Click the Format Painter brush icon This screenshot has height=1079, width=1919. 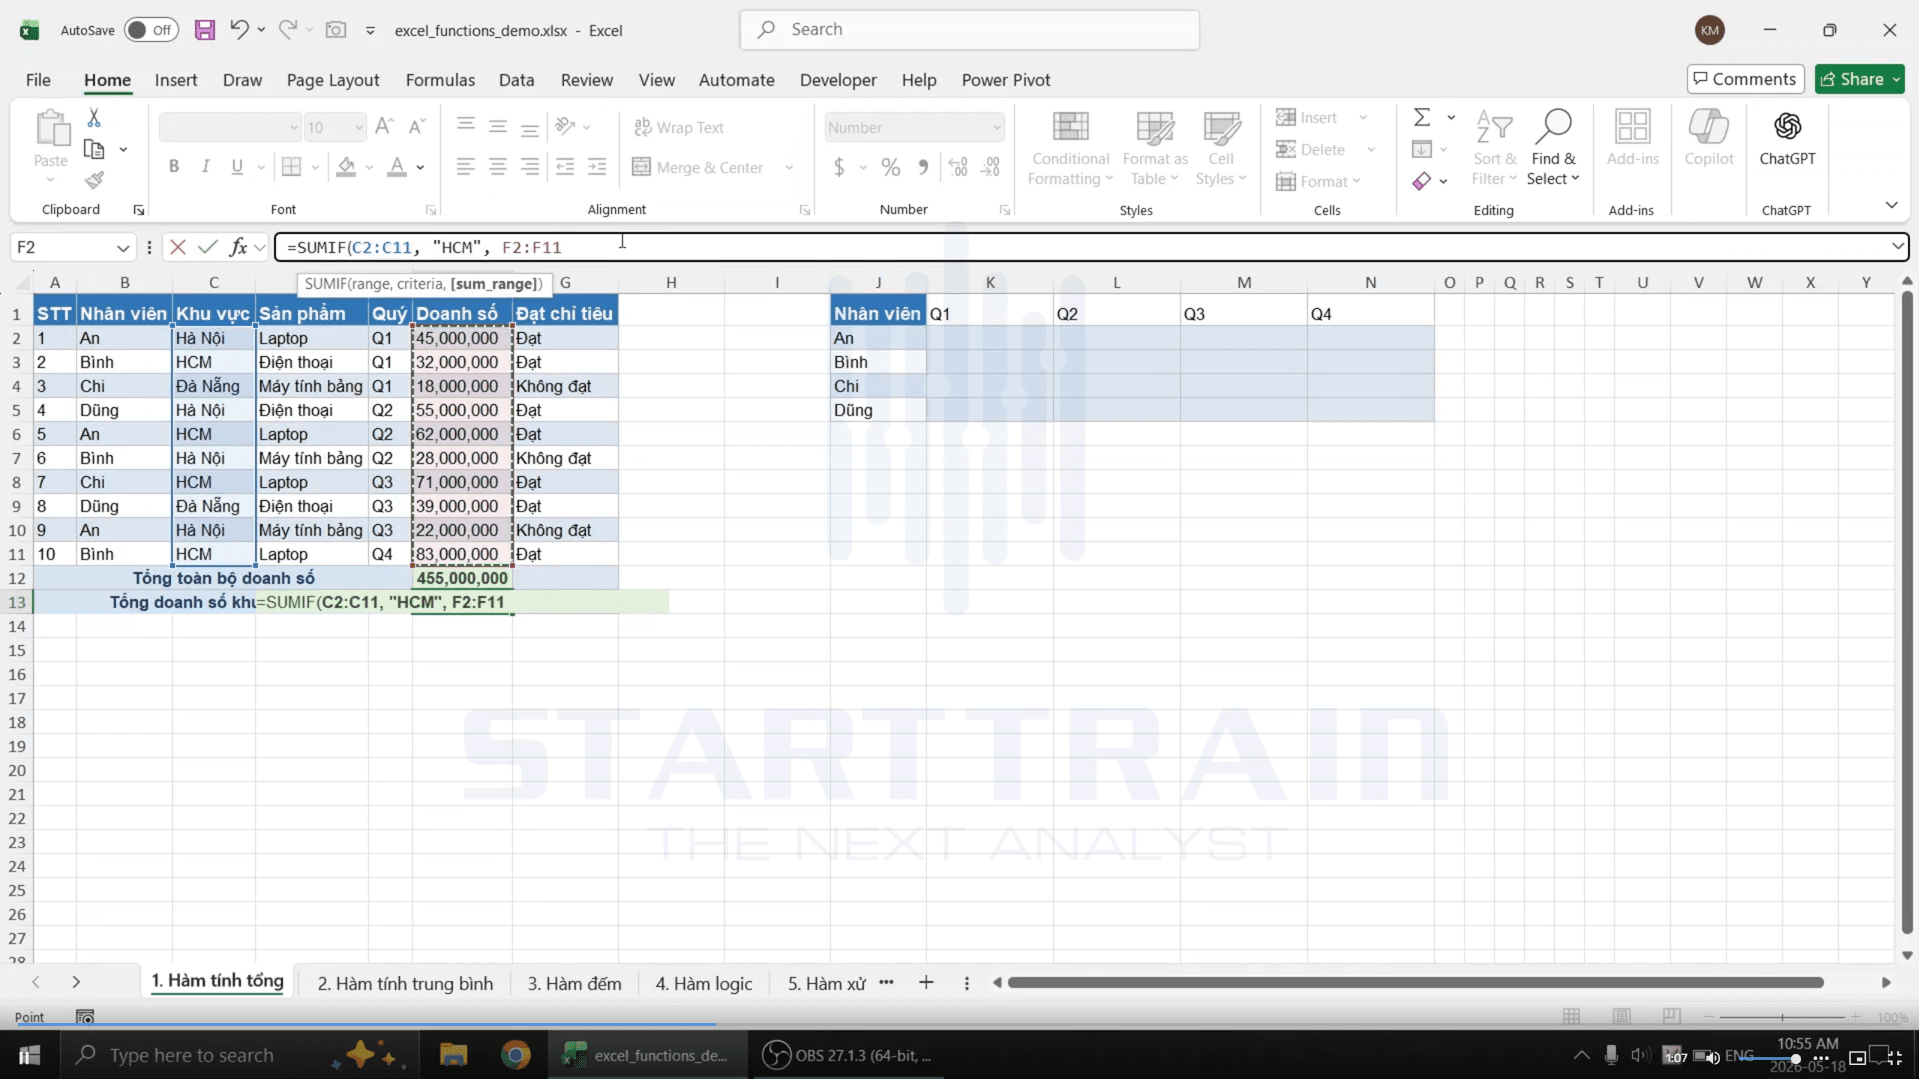[x=94, y=180]
